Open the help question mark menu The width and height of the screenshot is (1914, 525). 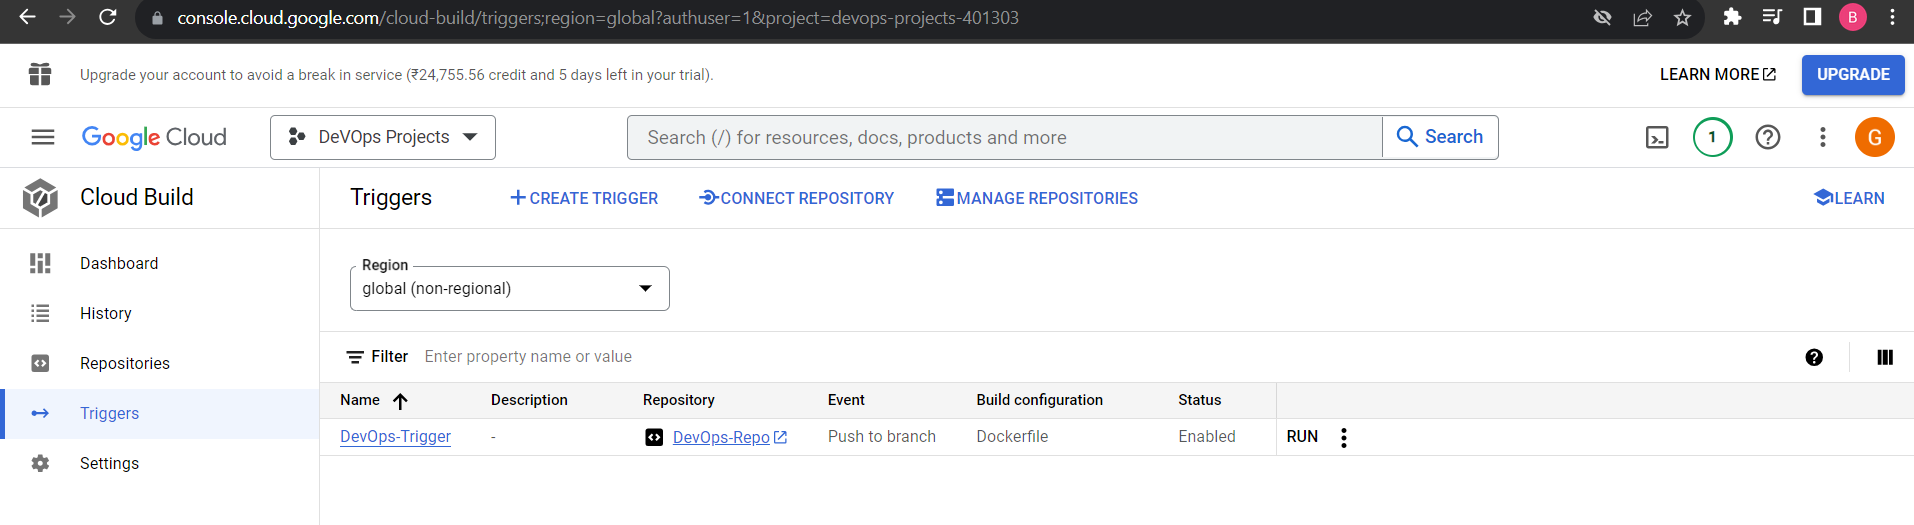tap(1768, 137)
